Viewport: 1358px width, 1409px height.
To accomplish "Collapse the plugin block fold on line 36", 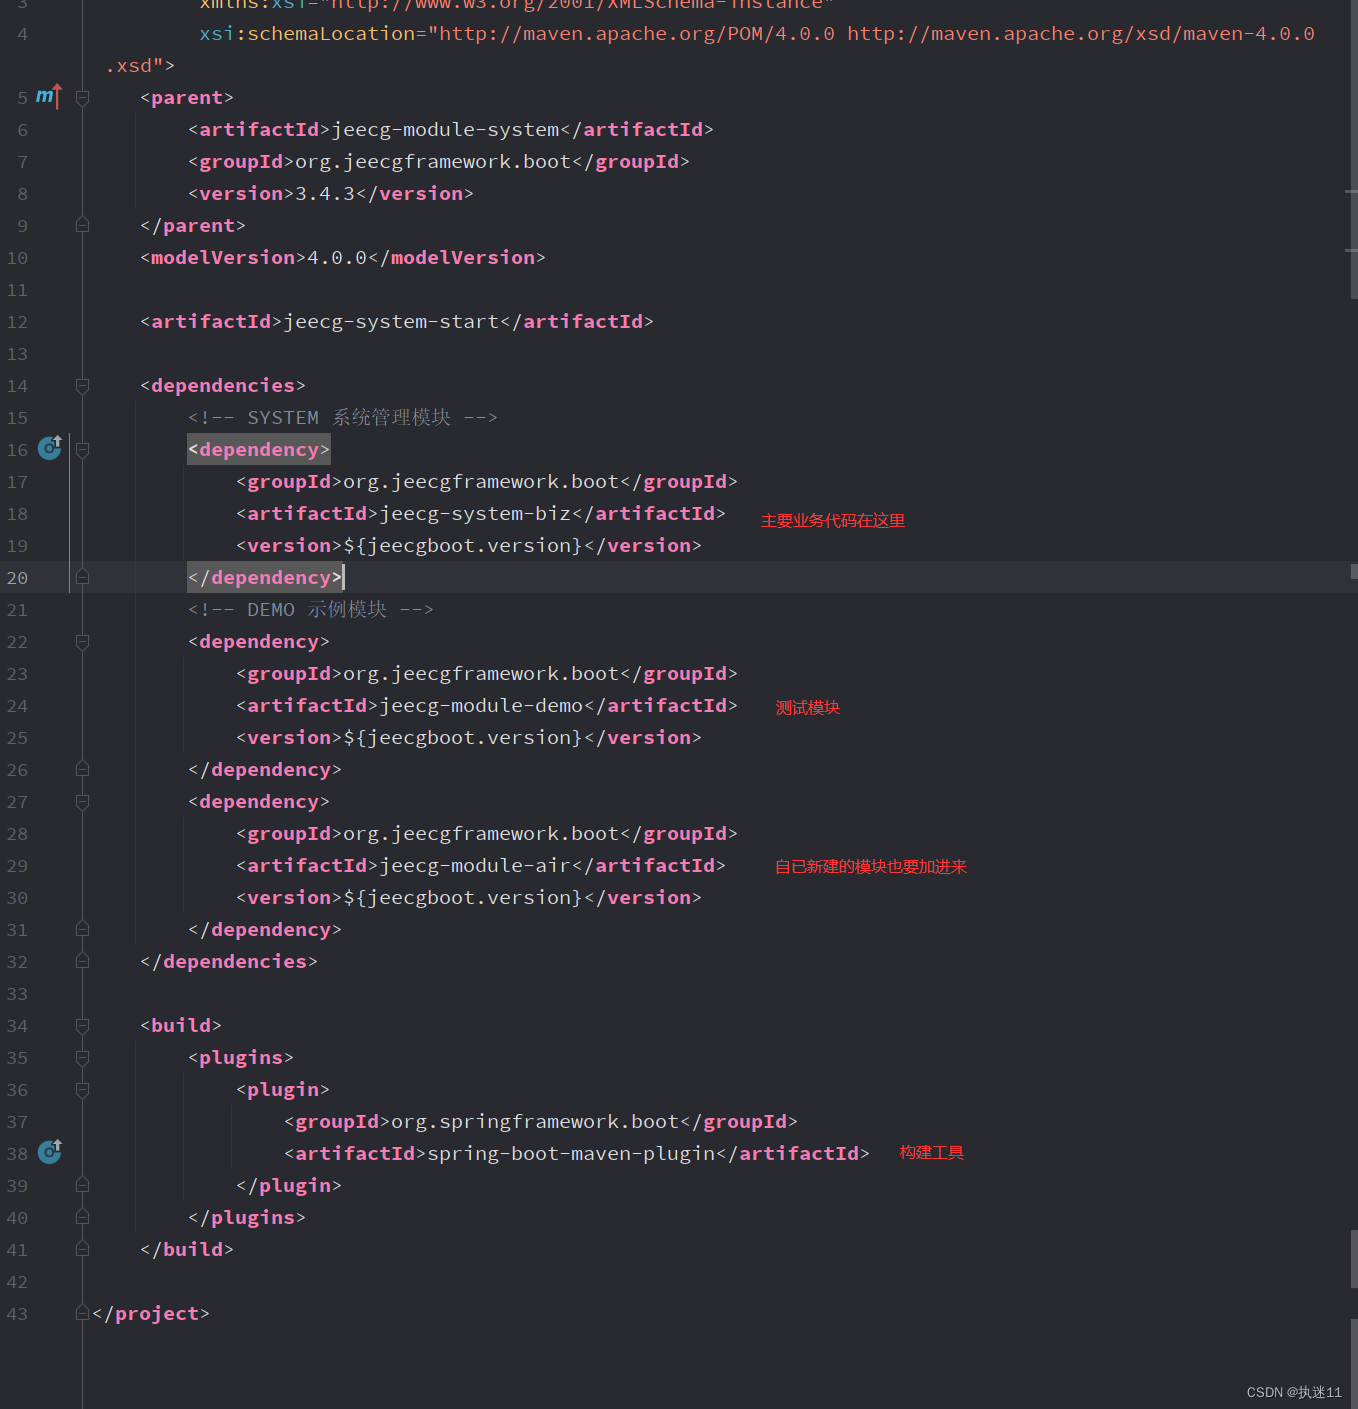I will point(82,1090).
